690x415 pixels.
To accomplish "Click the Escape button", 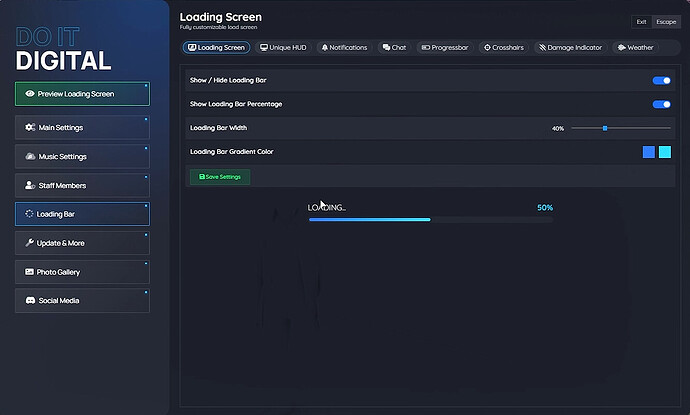I will point(666,22).
